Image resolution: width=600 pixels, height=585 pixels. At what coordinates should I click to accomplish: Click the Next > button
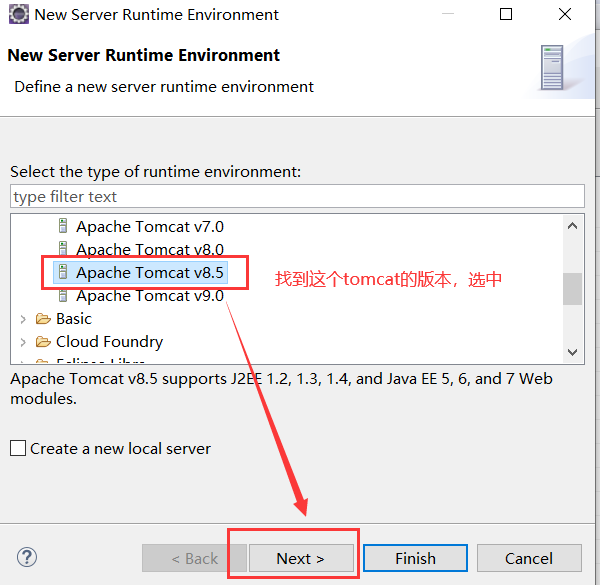tap(301, 558)
